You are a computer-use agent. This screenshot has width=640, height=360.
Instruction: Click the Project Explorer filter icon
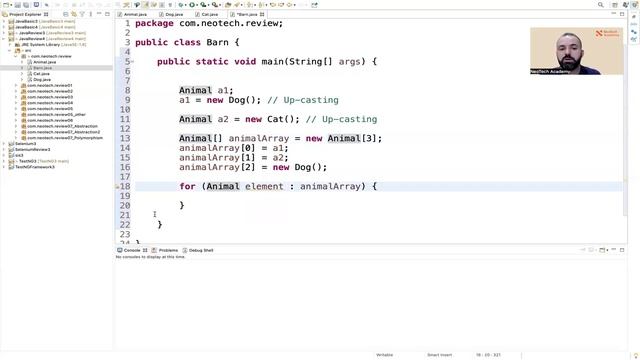coord(82,14)
